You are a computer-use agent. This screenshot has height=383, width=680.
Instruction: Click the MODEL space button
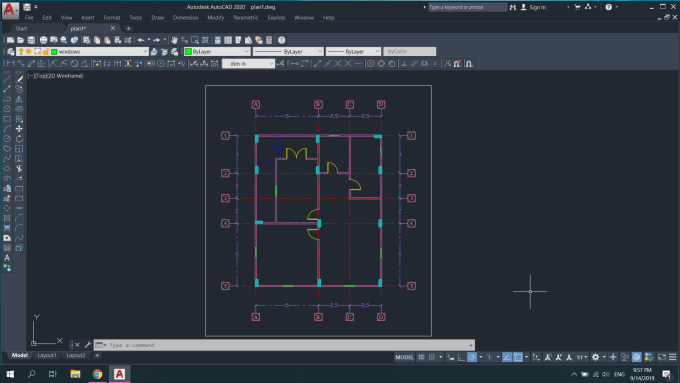click(404, 357)
